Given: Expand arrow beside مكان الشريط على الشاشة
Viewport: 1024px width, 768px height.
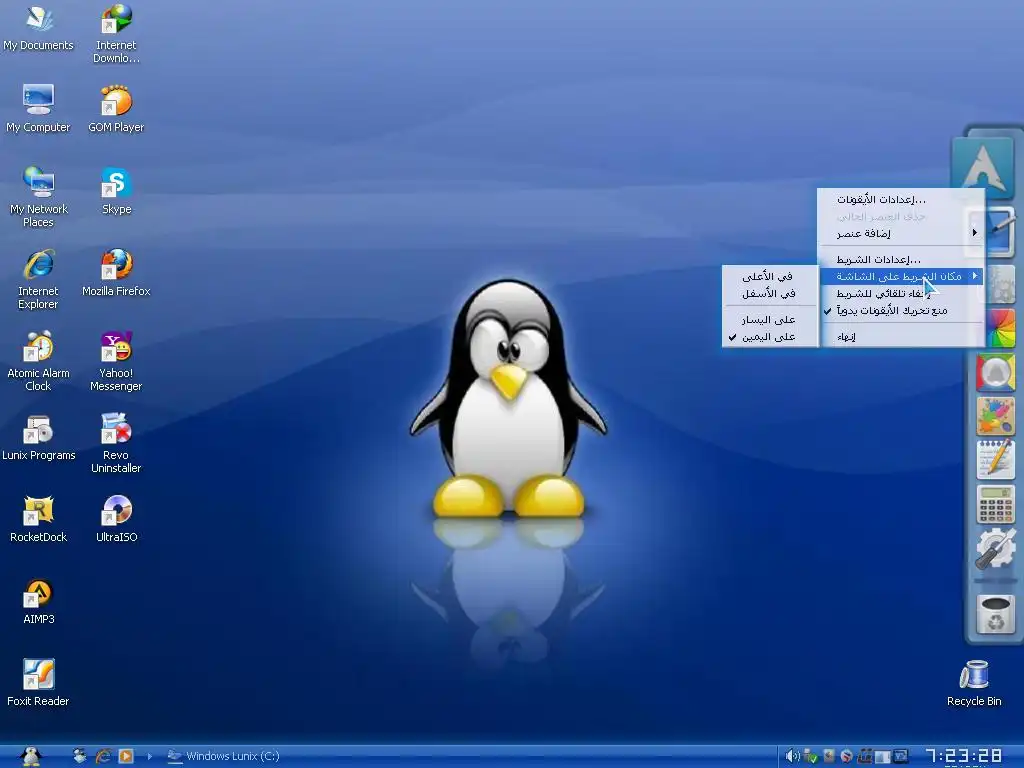Looking at the screenshot, I should pyautogui.click(x=974, y=276).
